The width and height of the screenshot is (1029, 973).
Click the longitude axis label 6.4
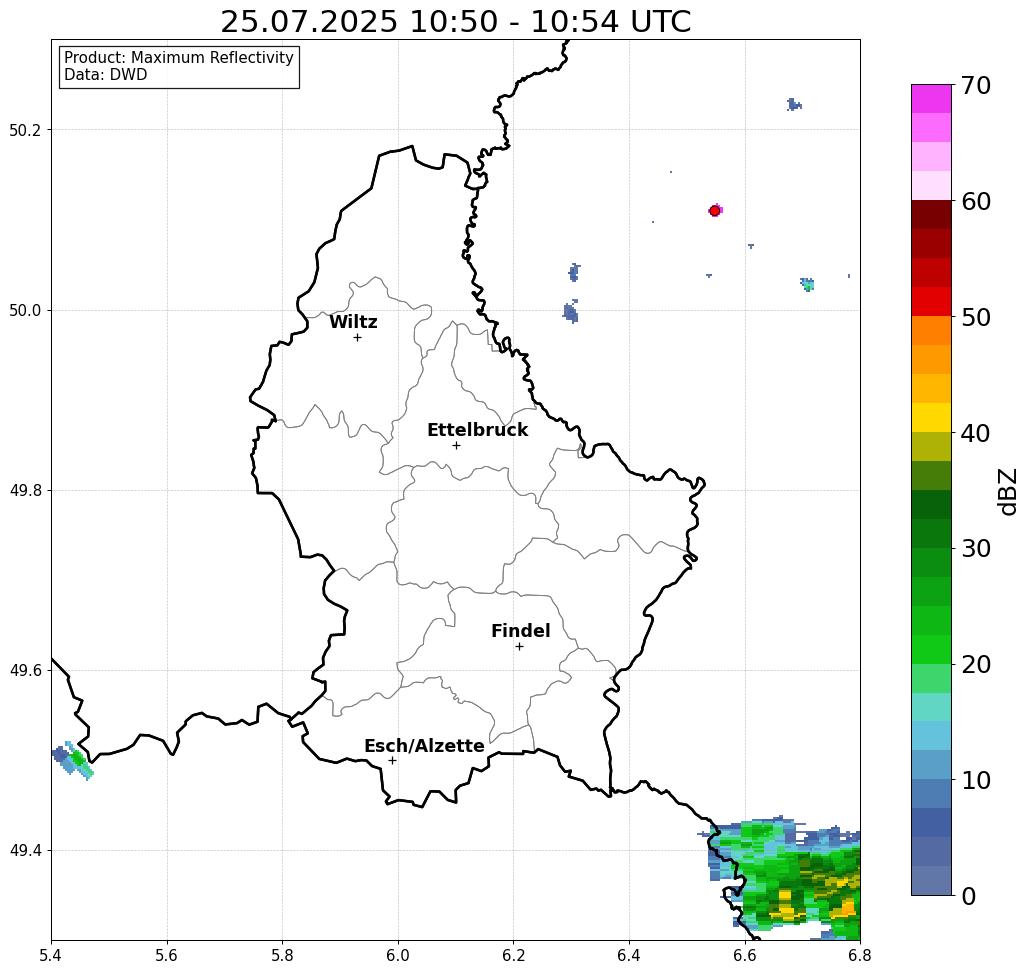[629, 955]
